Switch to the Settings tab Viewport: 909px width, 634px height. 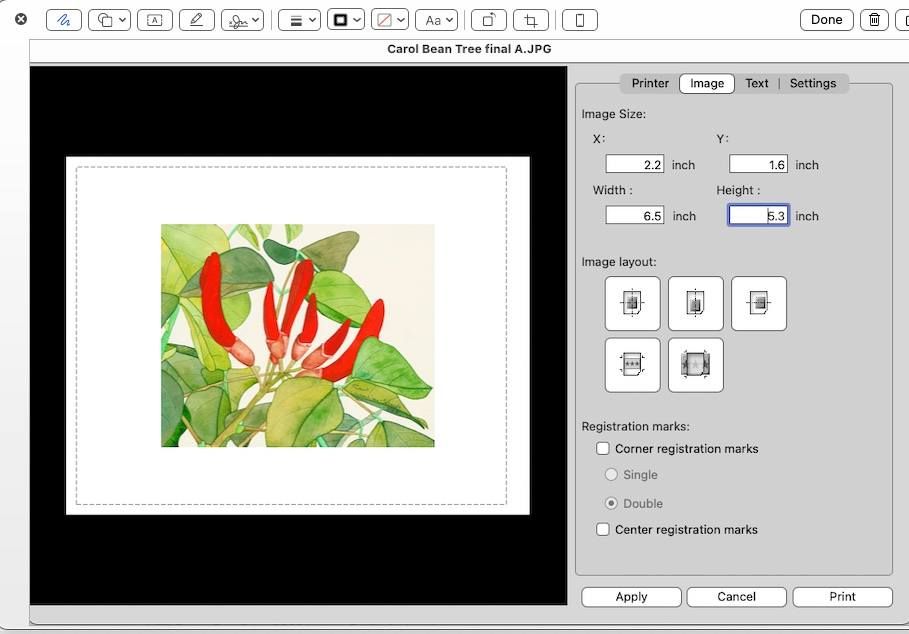[813, 83]
